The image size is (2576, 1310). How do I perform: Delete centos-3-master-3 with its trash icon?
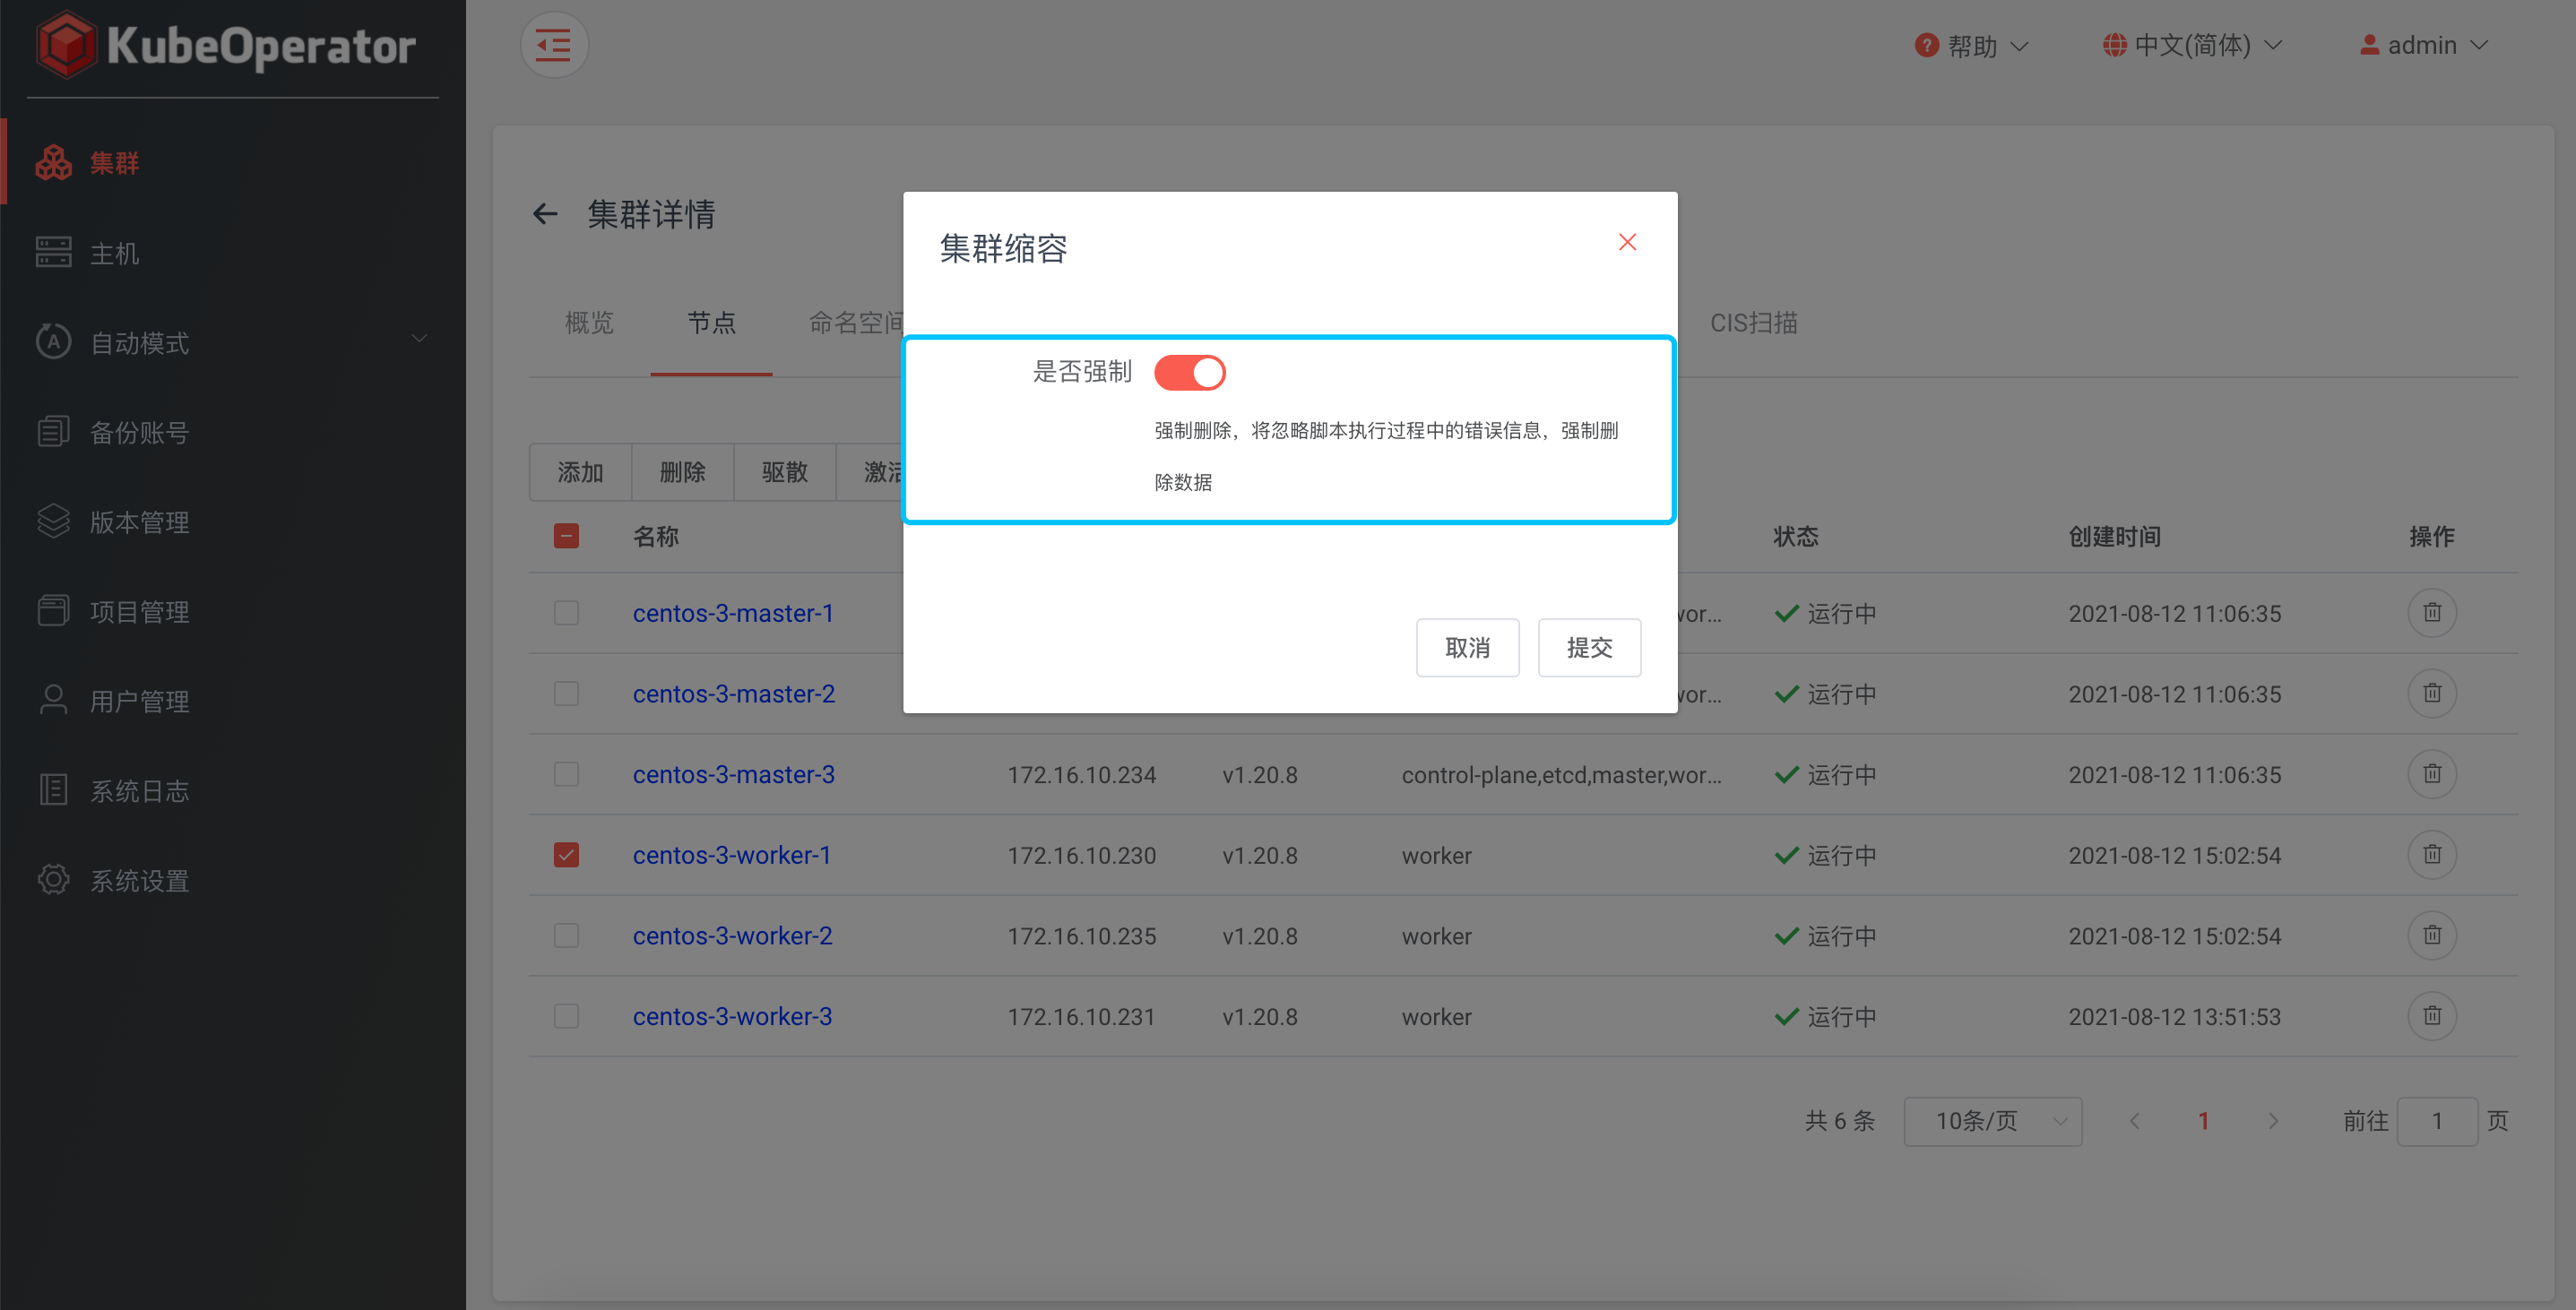(2432, 775)
